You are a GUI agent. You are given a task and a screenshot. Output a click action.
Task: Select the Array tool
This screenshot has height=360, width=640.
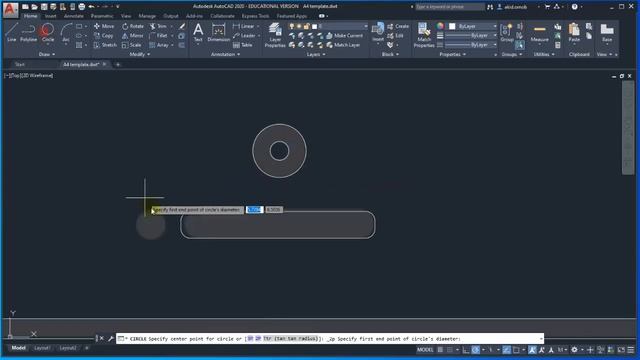pyautogui.click(x=159, y=45)
